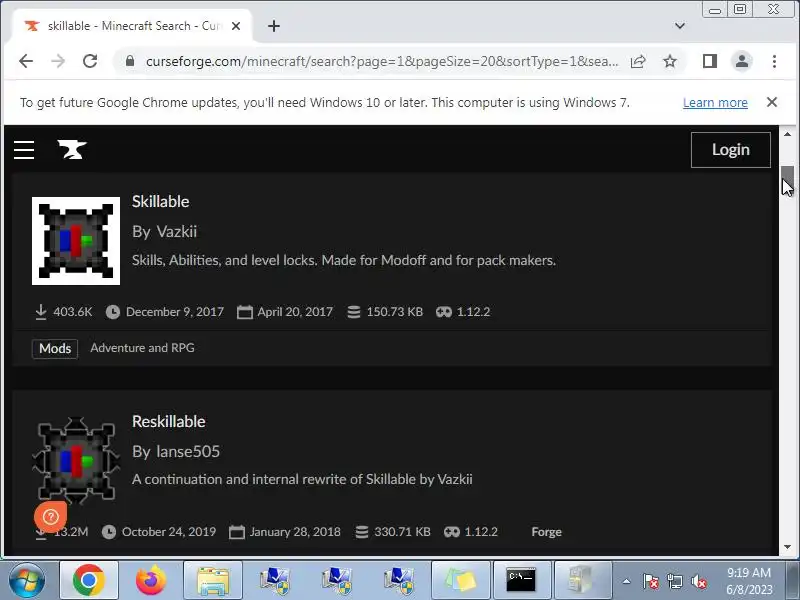Click the browser forward arrow
The image size is (800, 600).
[58, 61]
